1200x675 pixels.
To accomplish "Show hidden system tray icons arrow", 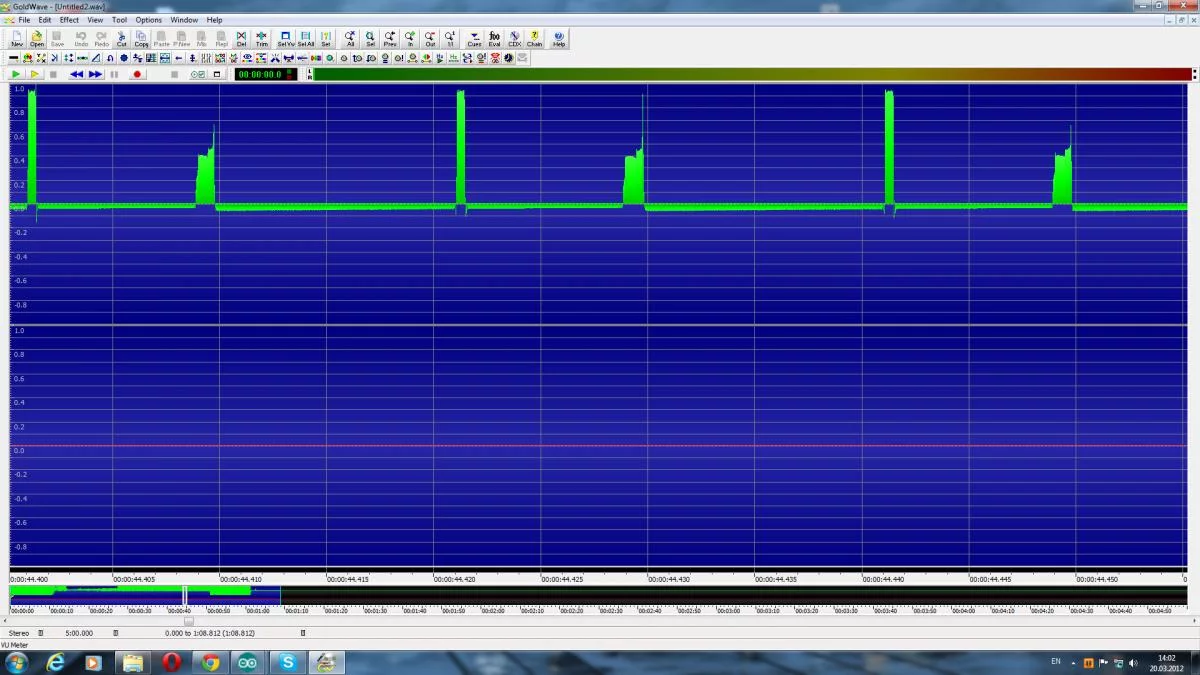I will pos(1073,662).
